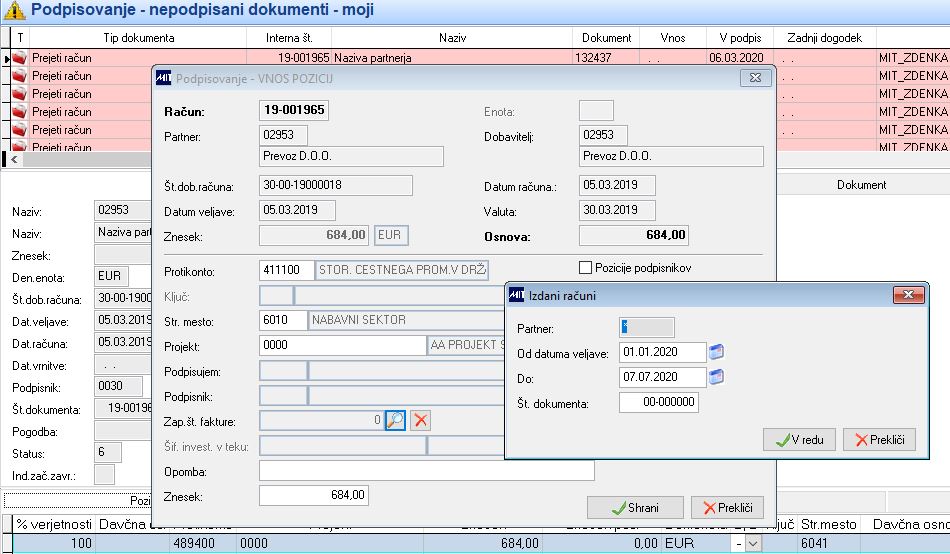Confirm the Izdani računi dialog with V redu

click(799, 439)
